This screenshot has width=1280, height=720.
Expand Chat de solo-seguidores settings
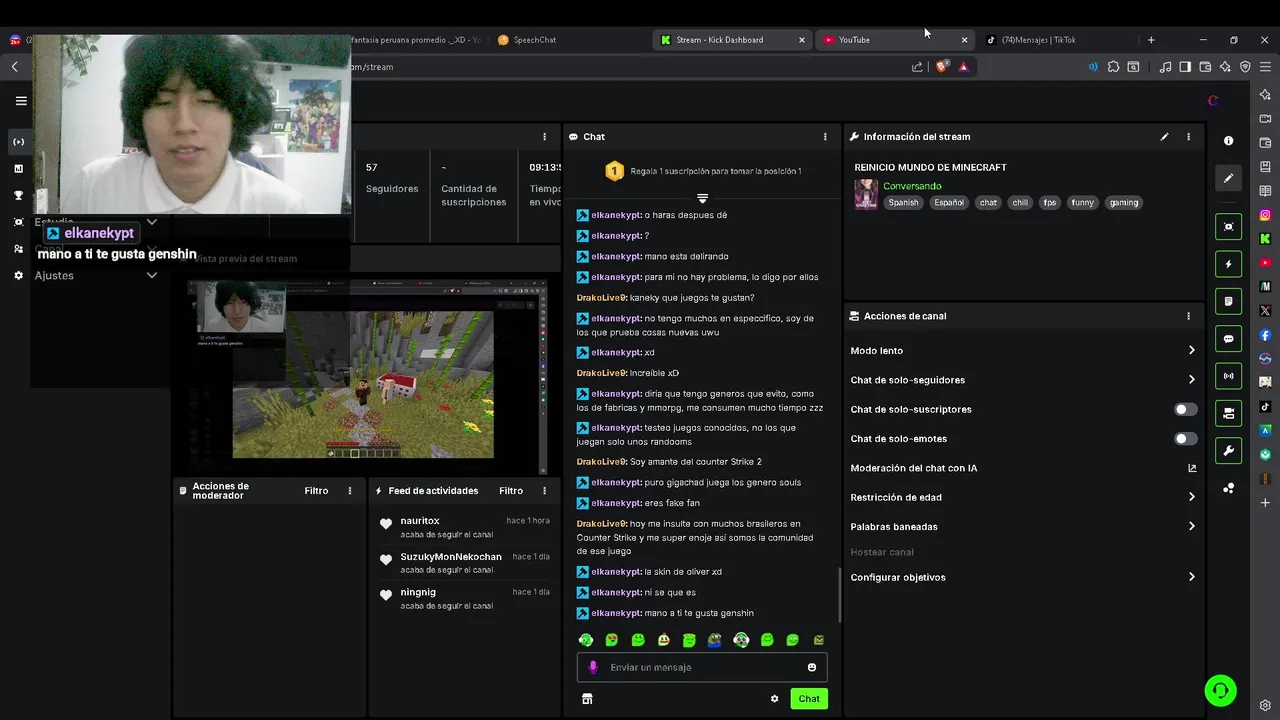click(1023, 380)
